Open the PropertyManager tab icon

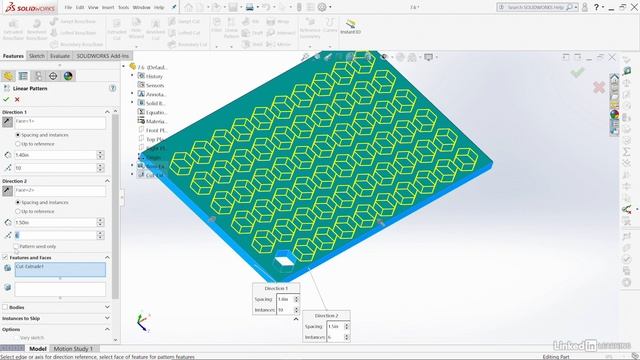(x=23, y=76)
